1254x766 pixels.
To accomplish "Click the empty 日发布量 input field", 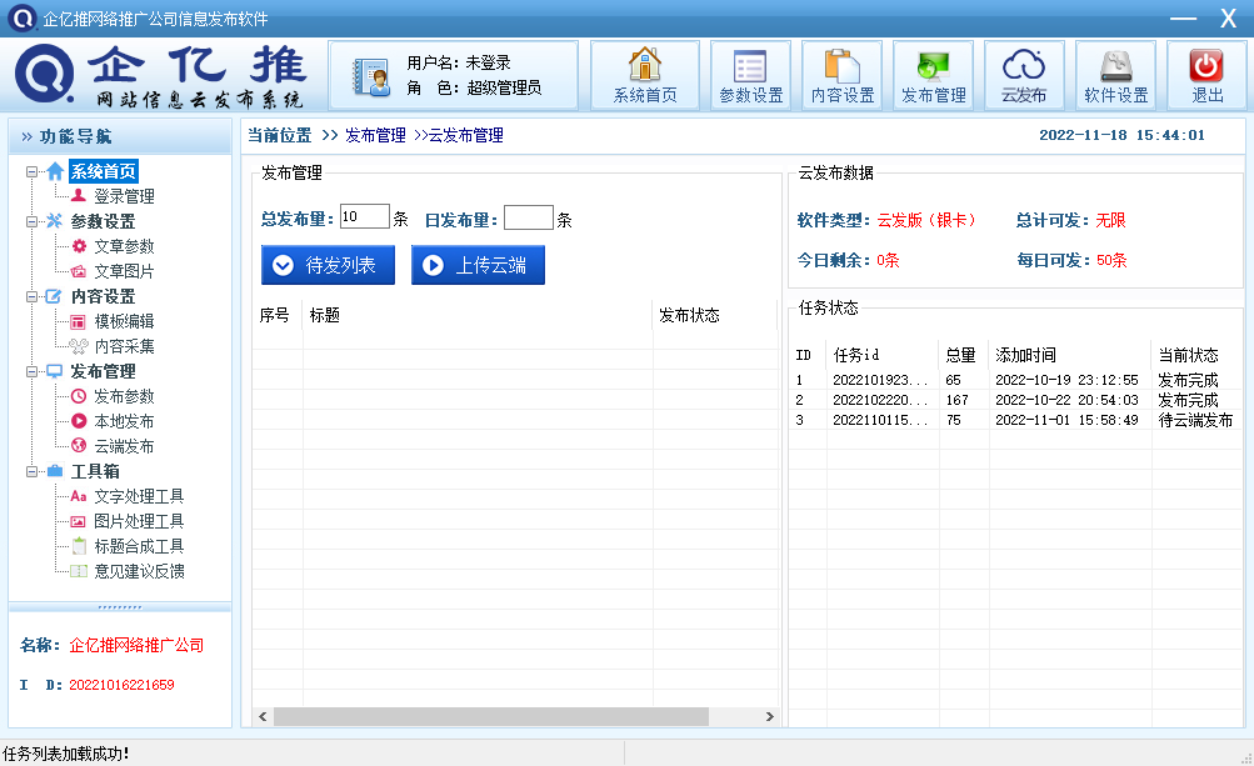I will point(528,218).
